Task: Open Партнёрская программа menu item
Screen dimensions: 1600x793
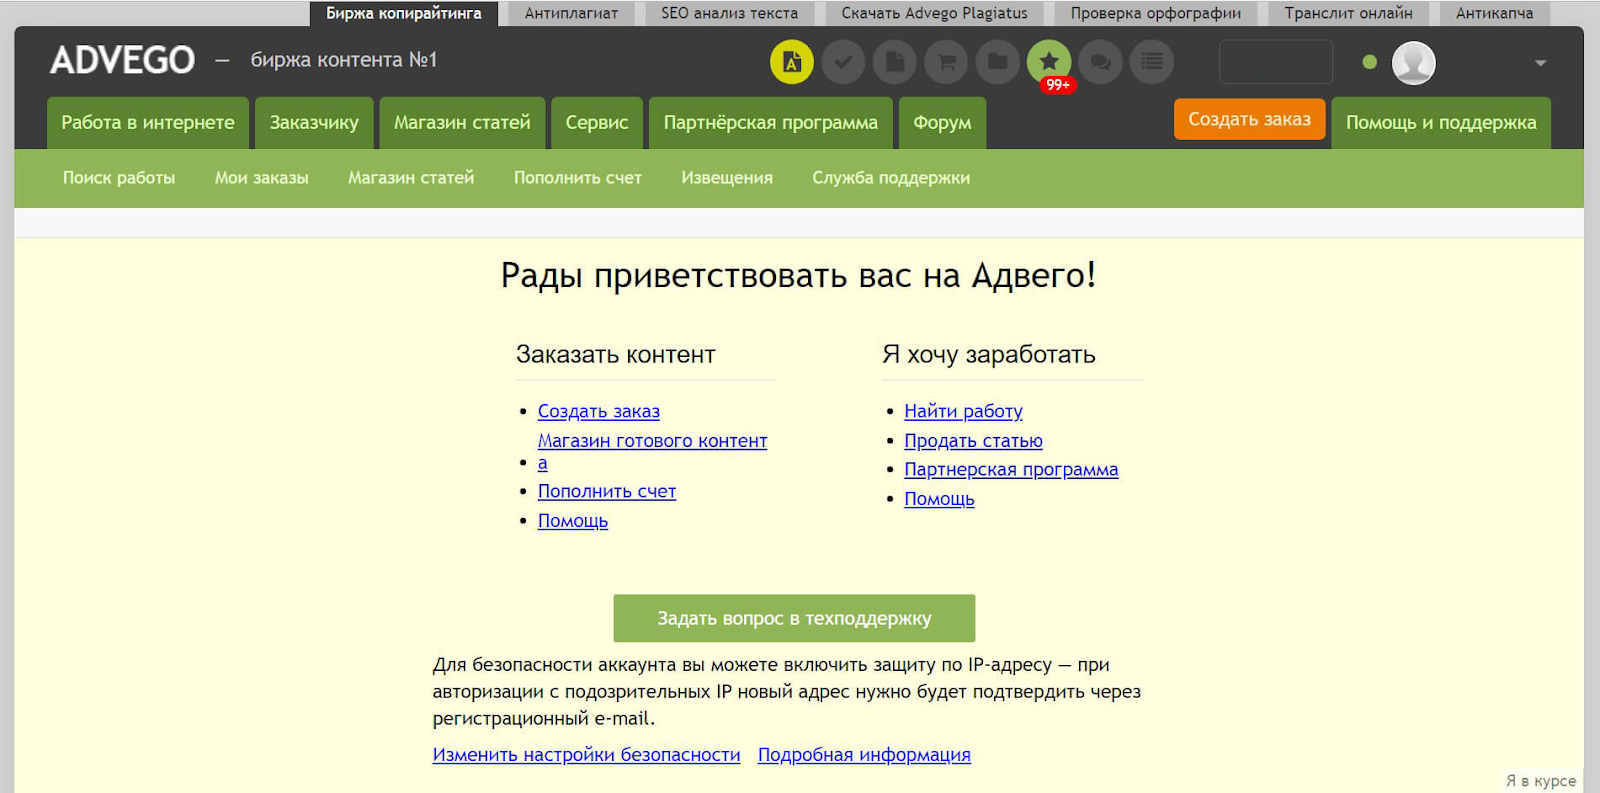Action: point(771,122)
